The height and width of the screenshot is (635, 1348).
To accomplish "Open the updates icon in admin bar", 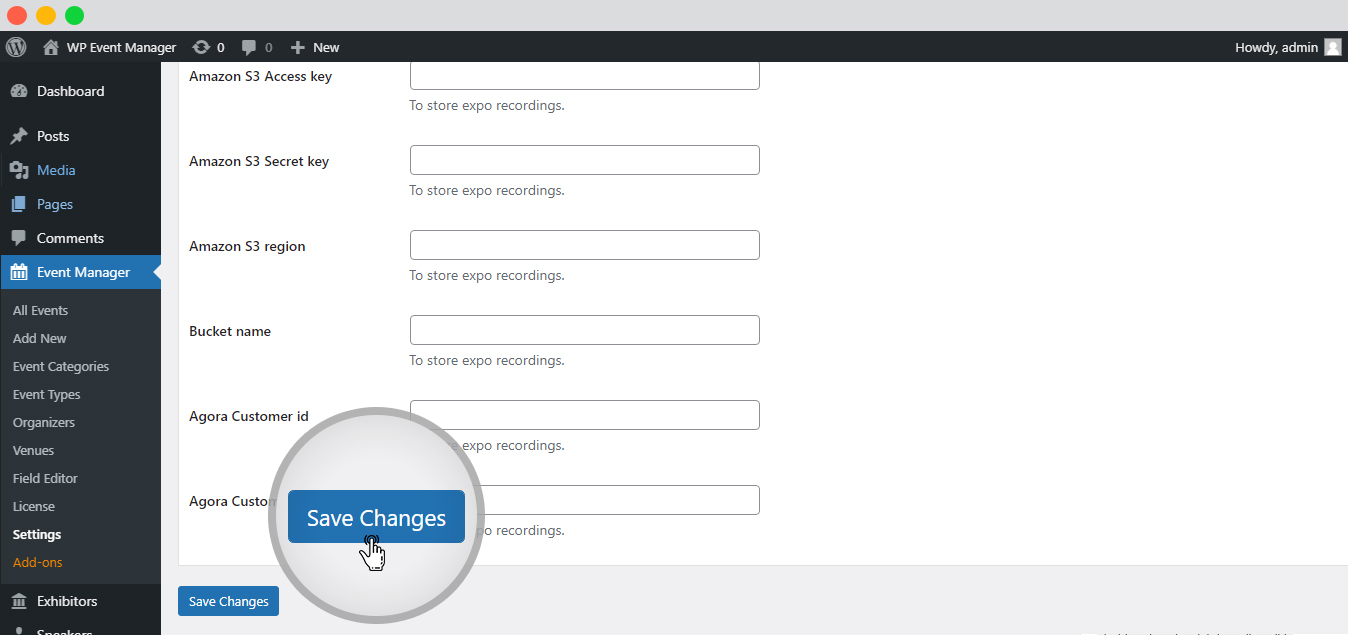I will [x=201, y=47].
